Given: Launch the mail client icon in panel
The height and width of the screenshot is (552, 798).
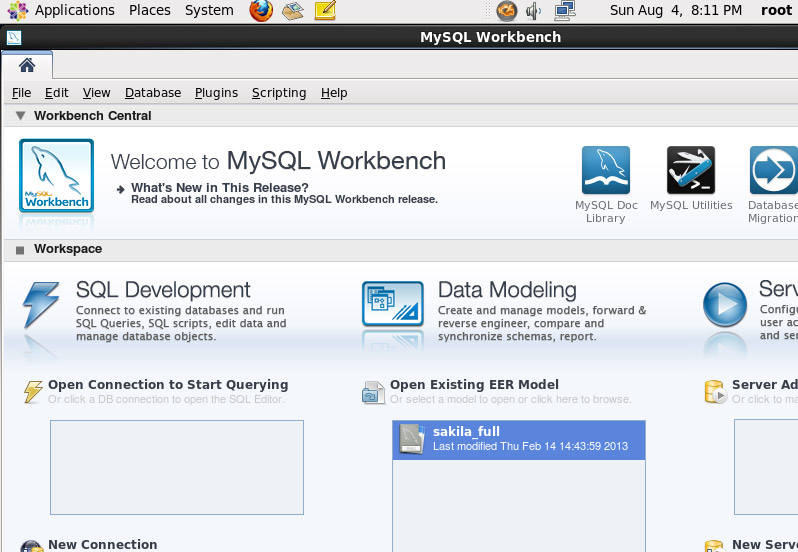Looking at the screenshot, I should tap(293, 11).
